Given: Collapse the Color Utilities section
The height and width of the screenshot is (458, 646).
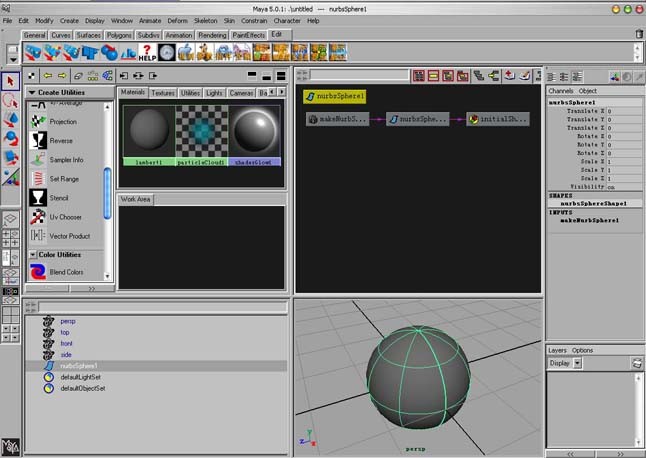Looking at the screenshot, I should click(x=32, y=255).
